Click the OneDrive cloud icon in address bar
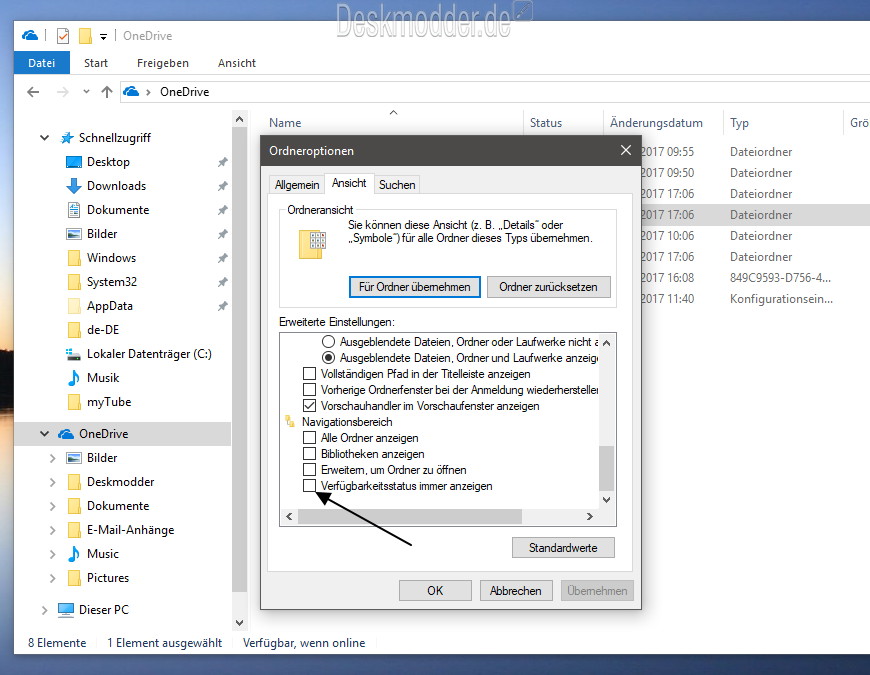 (131, 92)
